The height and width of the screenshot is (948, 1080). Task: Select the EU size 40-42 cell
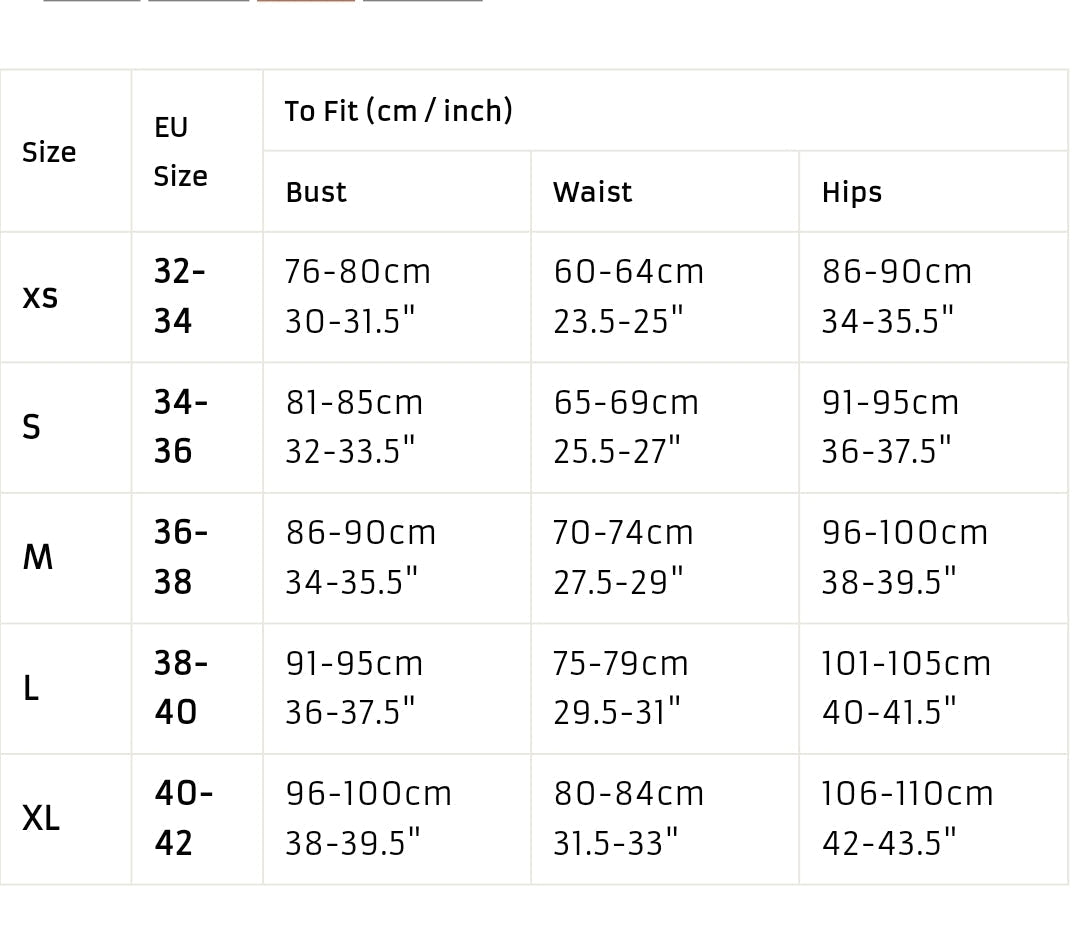183,818
